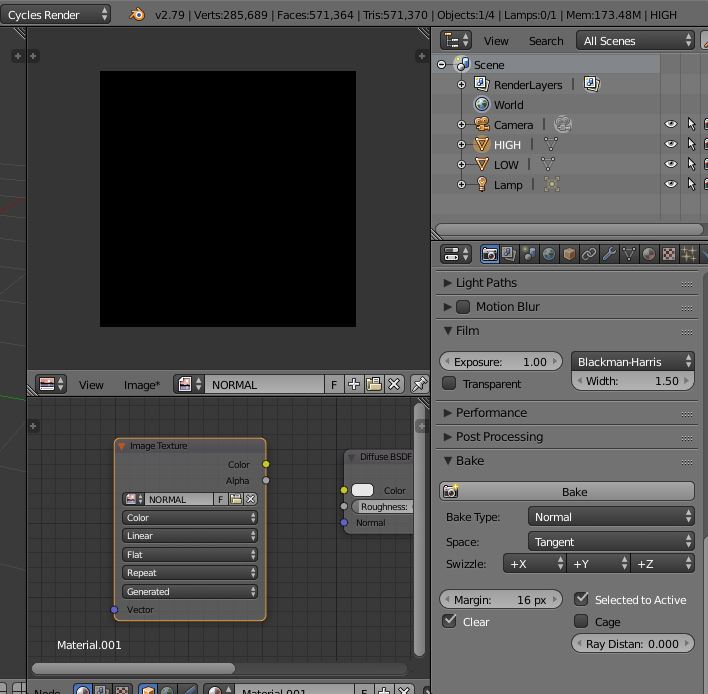
Task: Open image editor View menu
Action: coord(91,385)
